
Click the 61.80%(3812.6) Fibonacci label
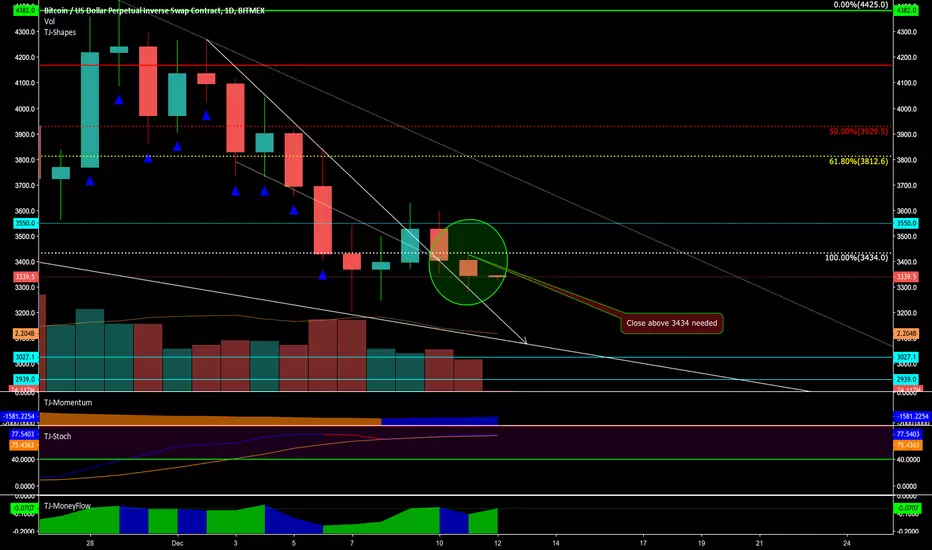coord(858,161)
